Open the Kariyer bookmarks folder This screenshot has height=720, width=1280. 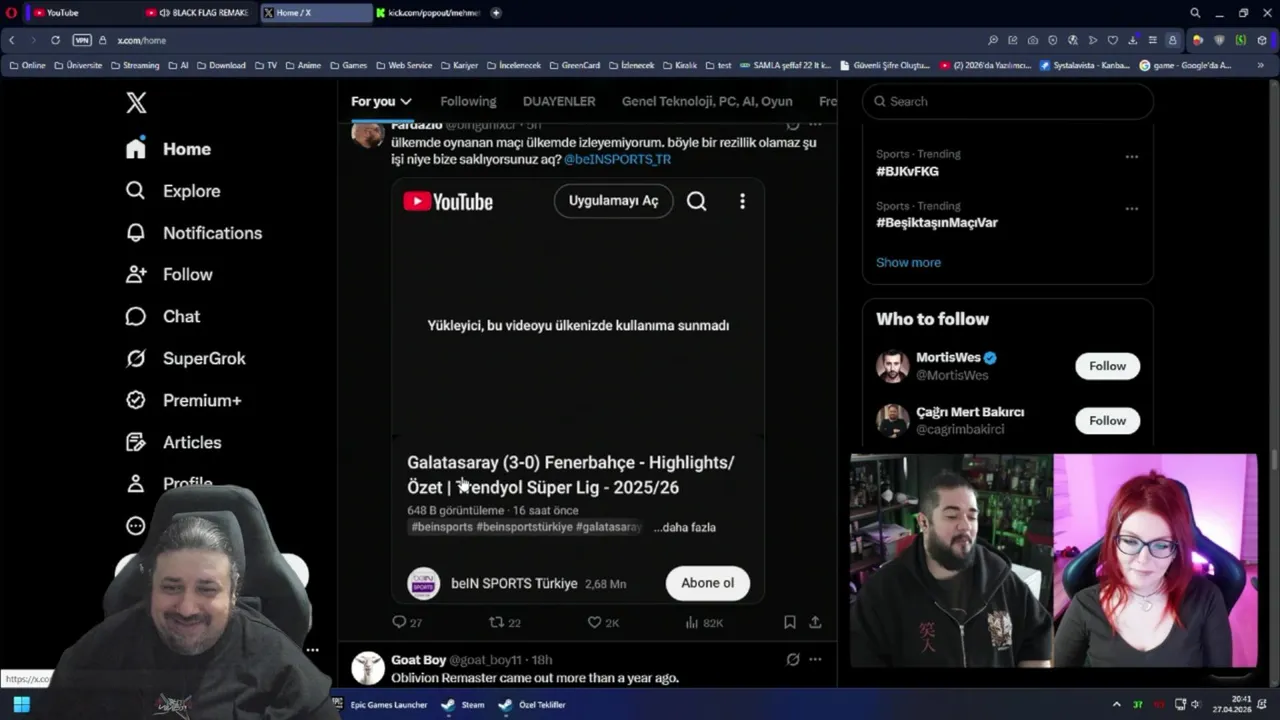tap(458, 65)
